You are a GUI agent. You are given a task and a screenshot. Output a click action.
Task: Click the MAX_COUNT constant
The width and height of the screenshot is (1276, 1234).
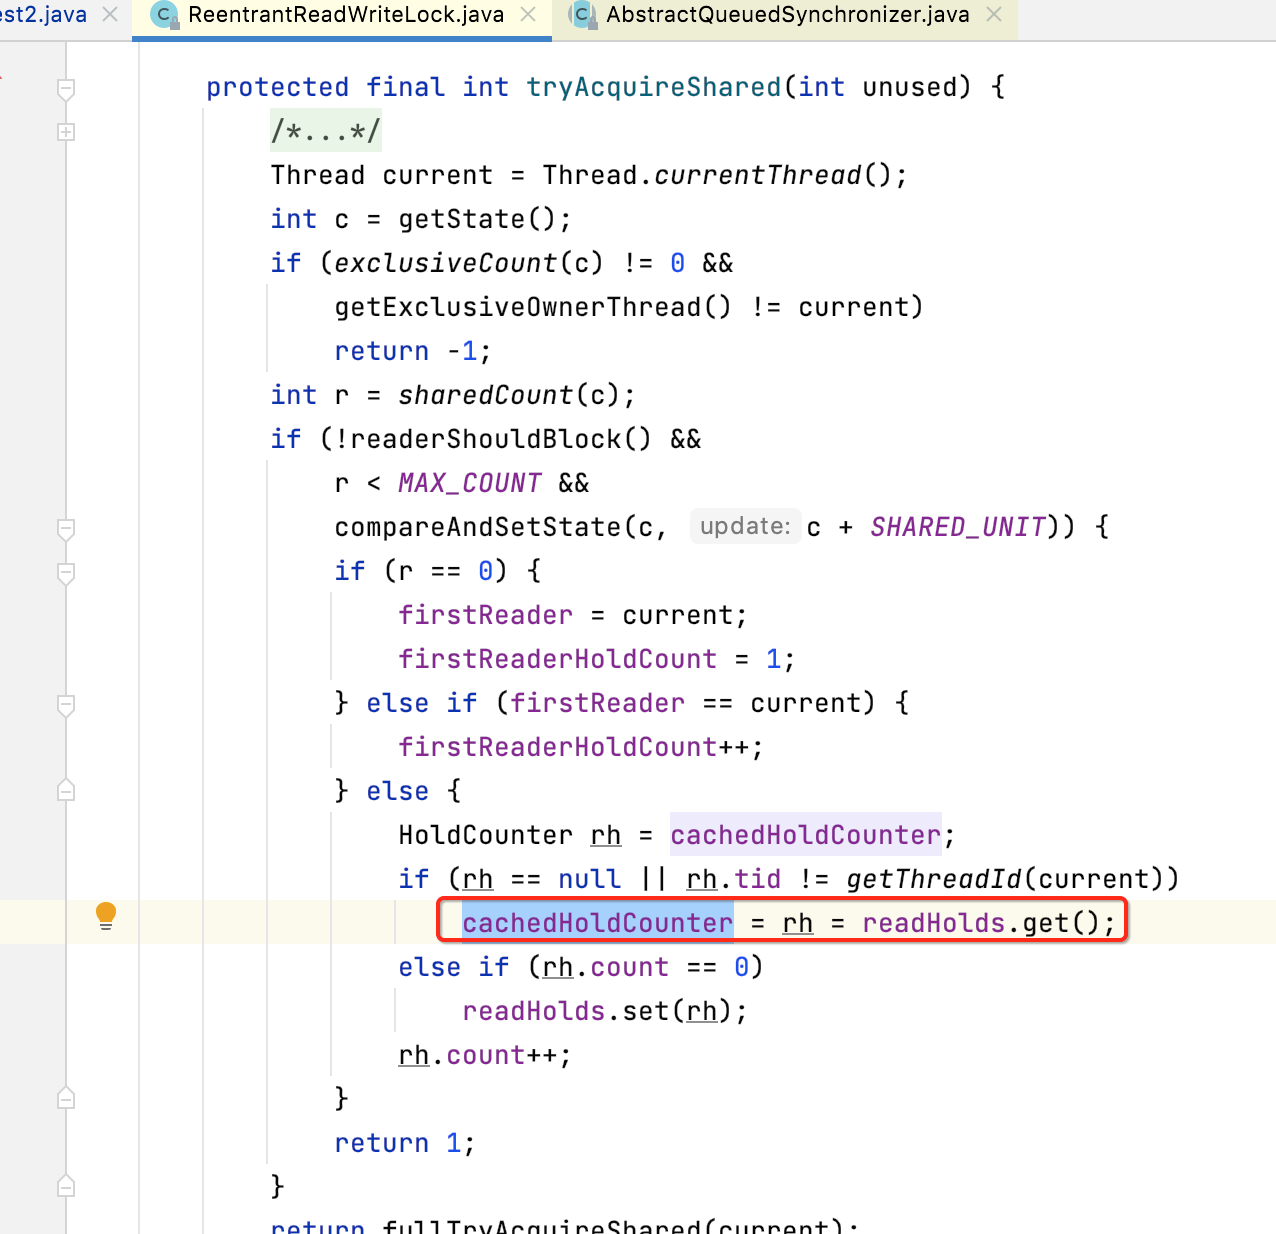click(470, 483)
